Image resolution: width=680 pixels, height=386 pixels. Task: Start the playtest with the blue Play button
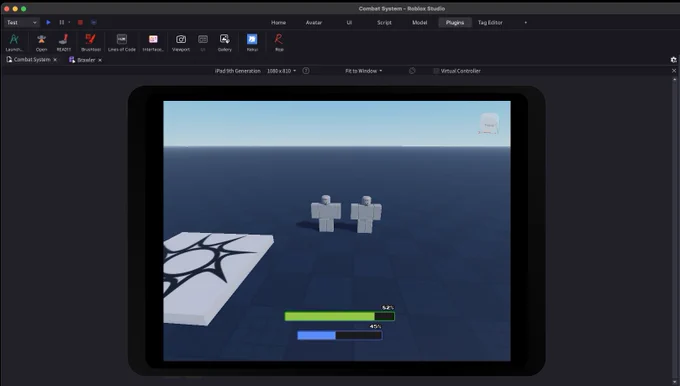tap(48, 22)
